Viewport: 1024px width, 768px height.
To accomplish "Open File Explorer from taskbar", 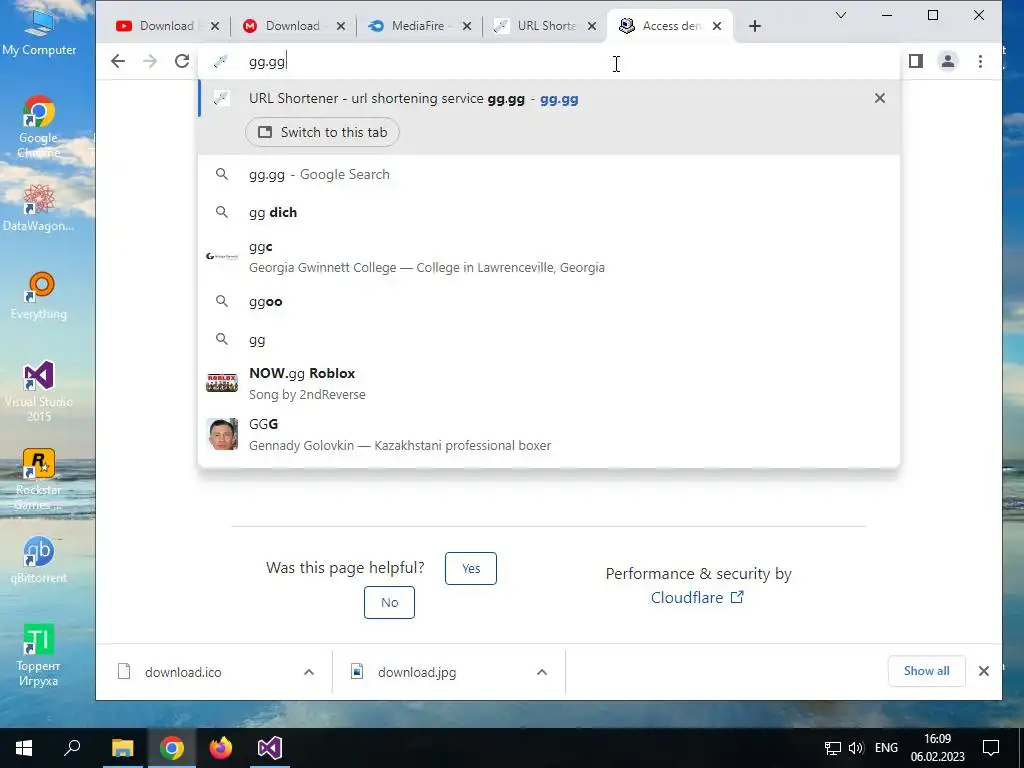I will tap(122, 748).
